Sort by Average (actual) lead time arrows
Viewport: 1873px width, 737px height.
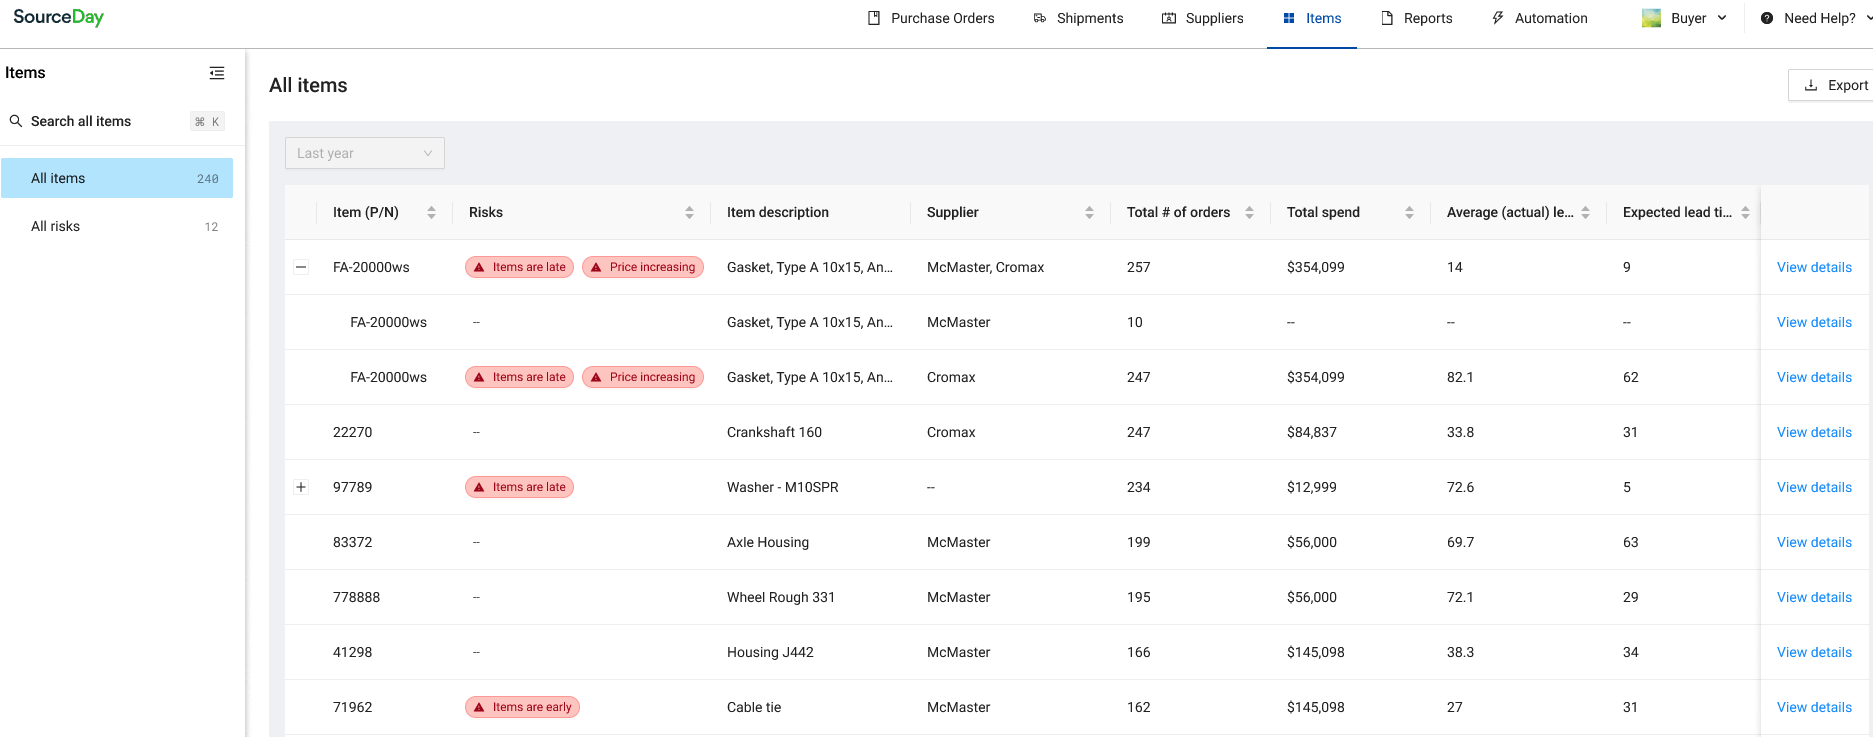point(1585,212)
